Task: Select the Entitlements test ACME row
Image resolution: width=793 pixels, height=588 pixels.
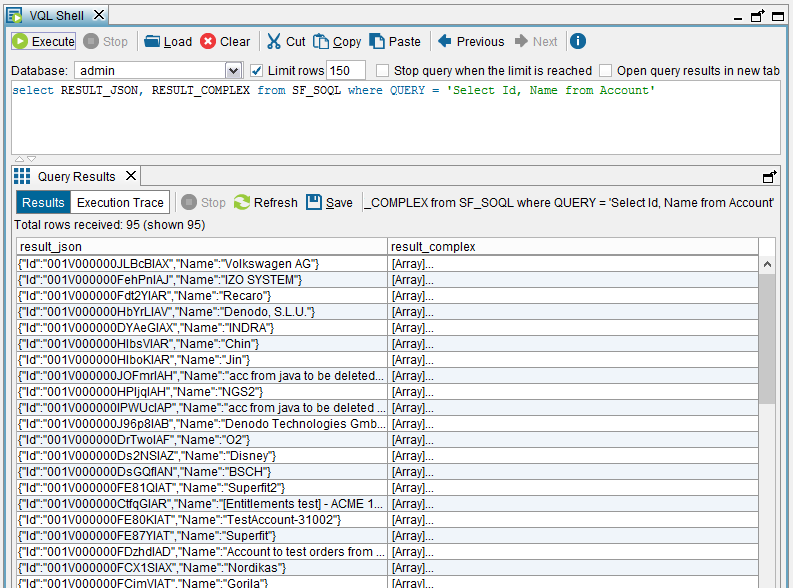Action: click(x=387, y=504)
